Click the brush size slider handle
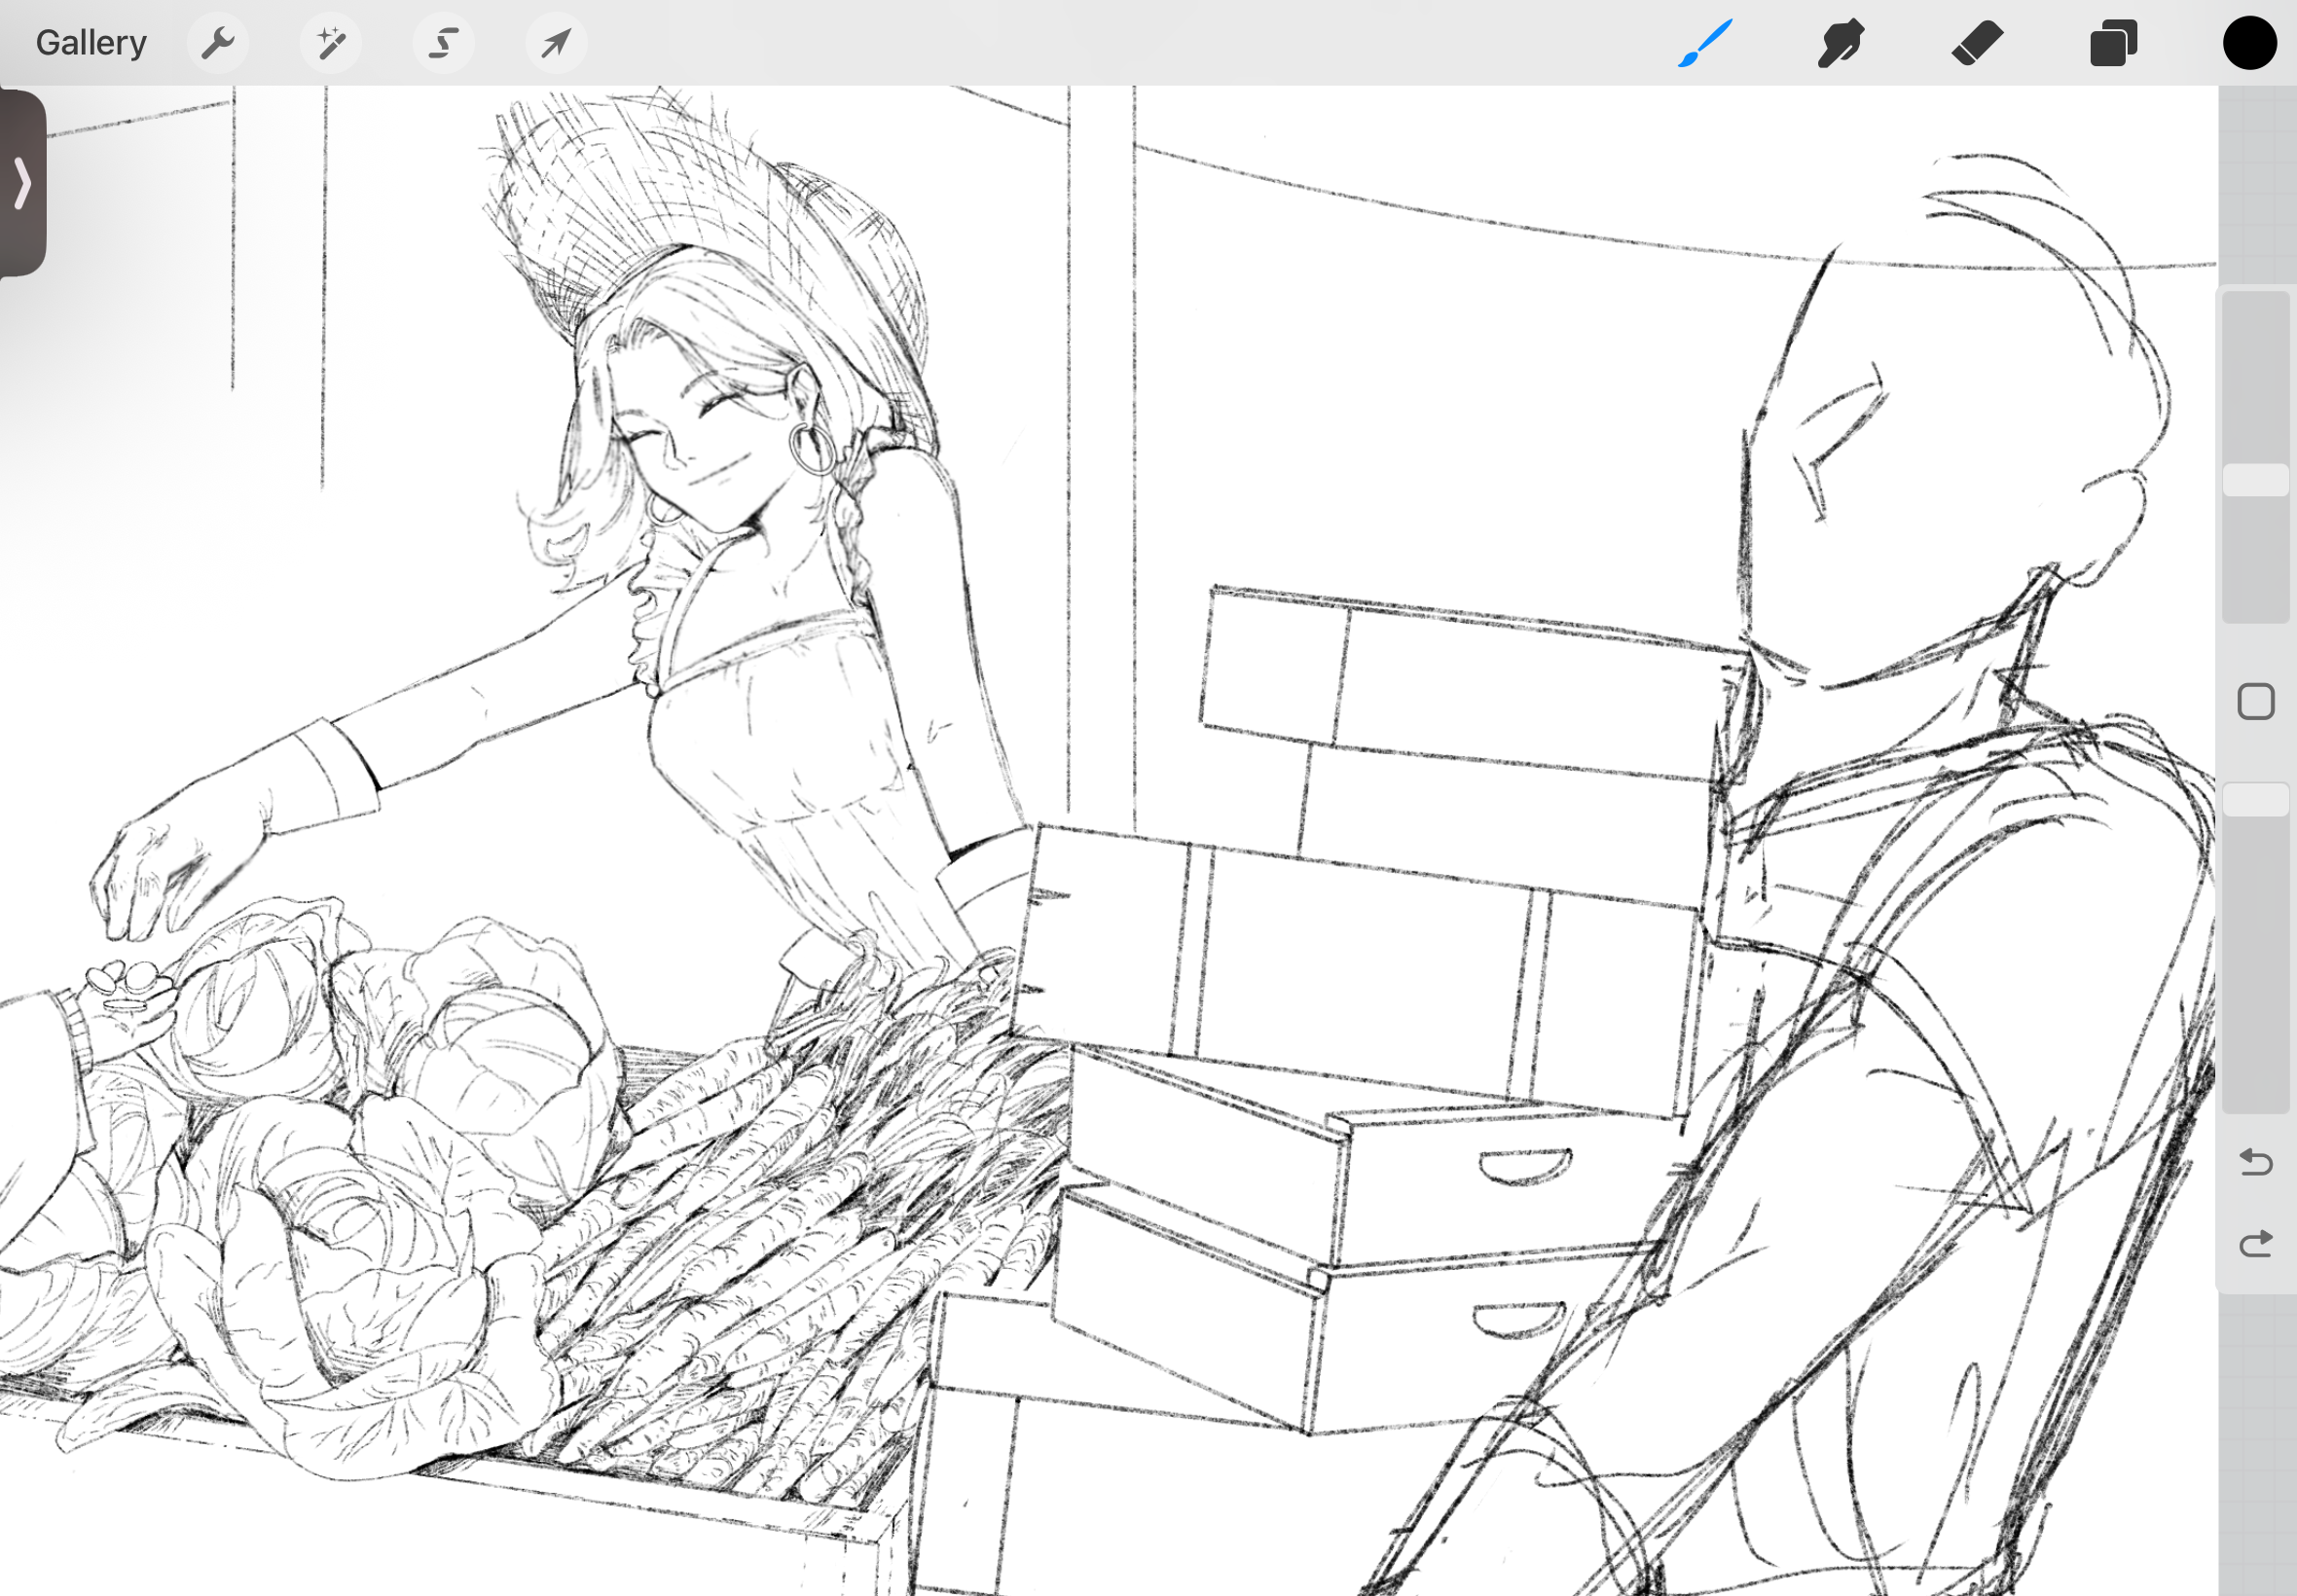The height and width of the screenshot is (1596, 2297). click(2256, 480)
